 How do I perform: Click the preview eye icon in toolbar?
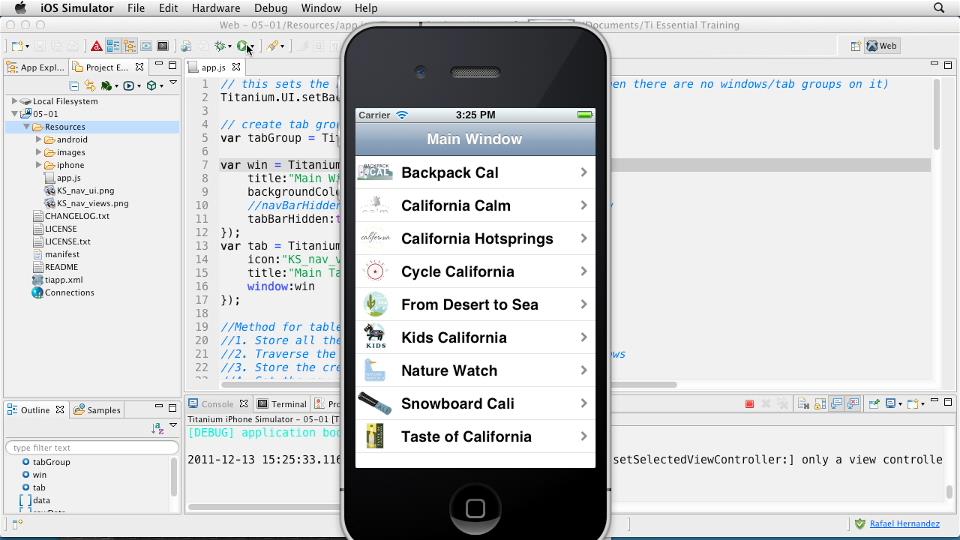(x=146, y=46)
